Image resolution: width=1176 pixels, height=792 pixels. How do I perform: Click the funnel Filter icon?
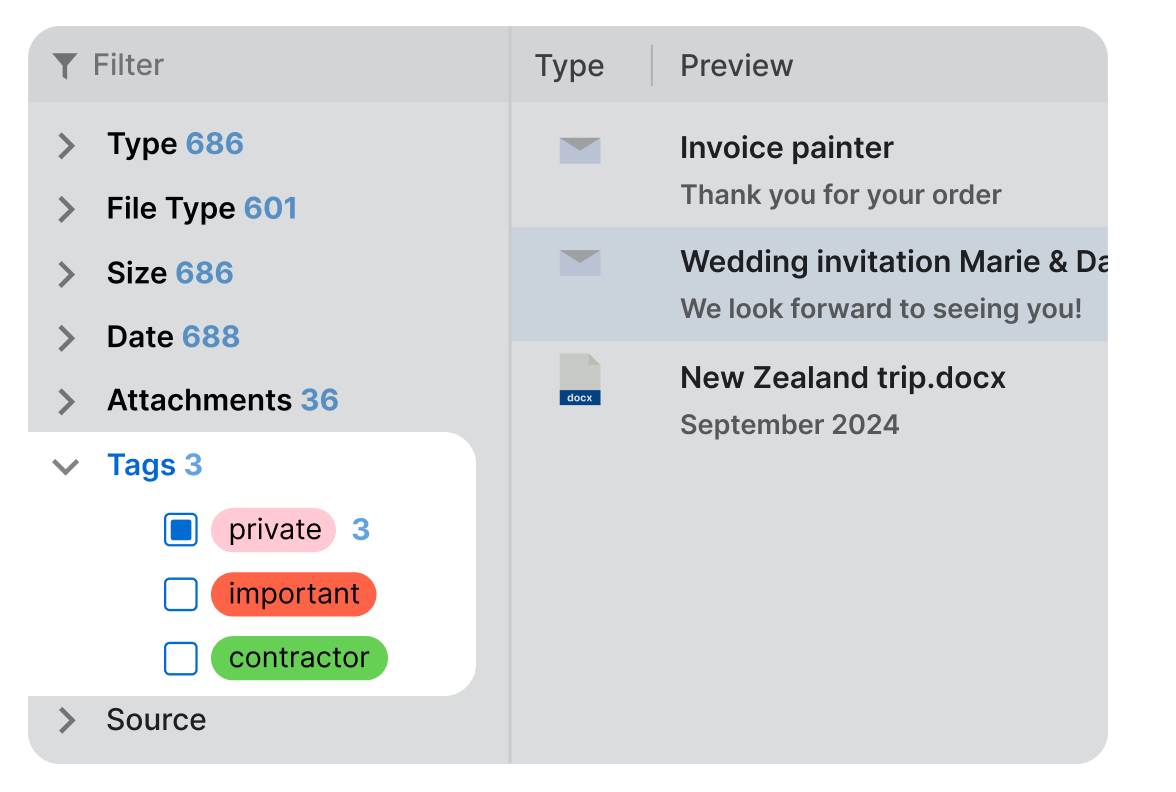[65, 66]
